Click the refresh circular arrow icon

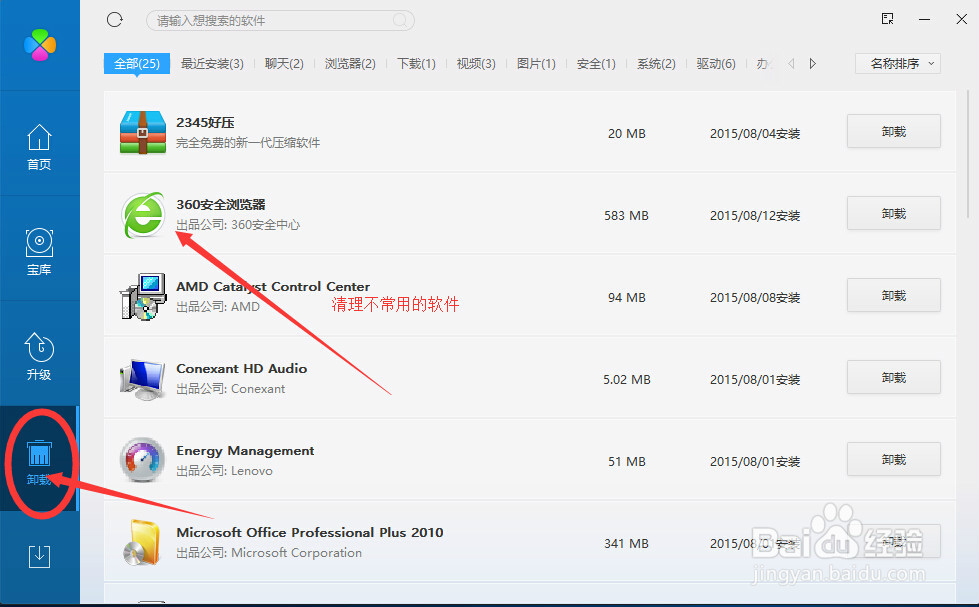point(115,20)
